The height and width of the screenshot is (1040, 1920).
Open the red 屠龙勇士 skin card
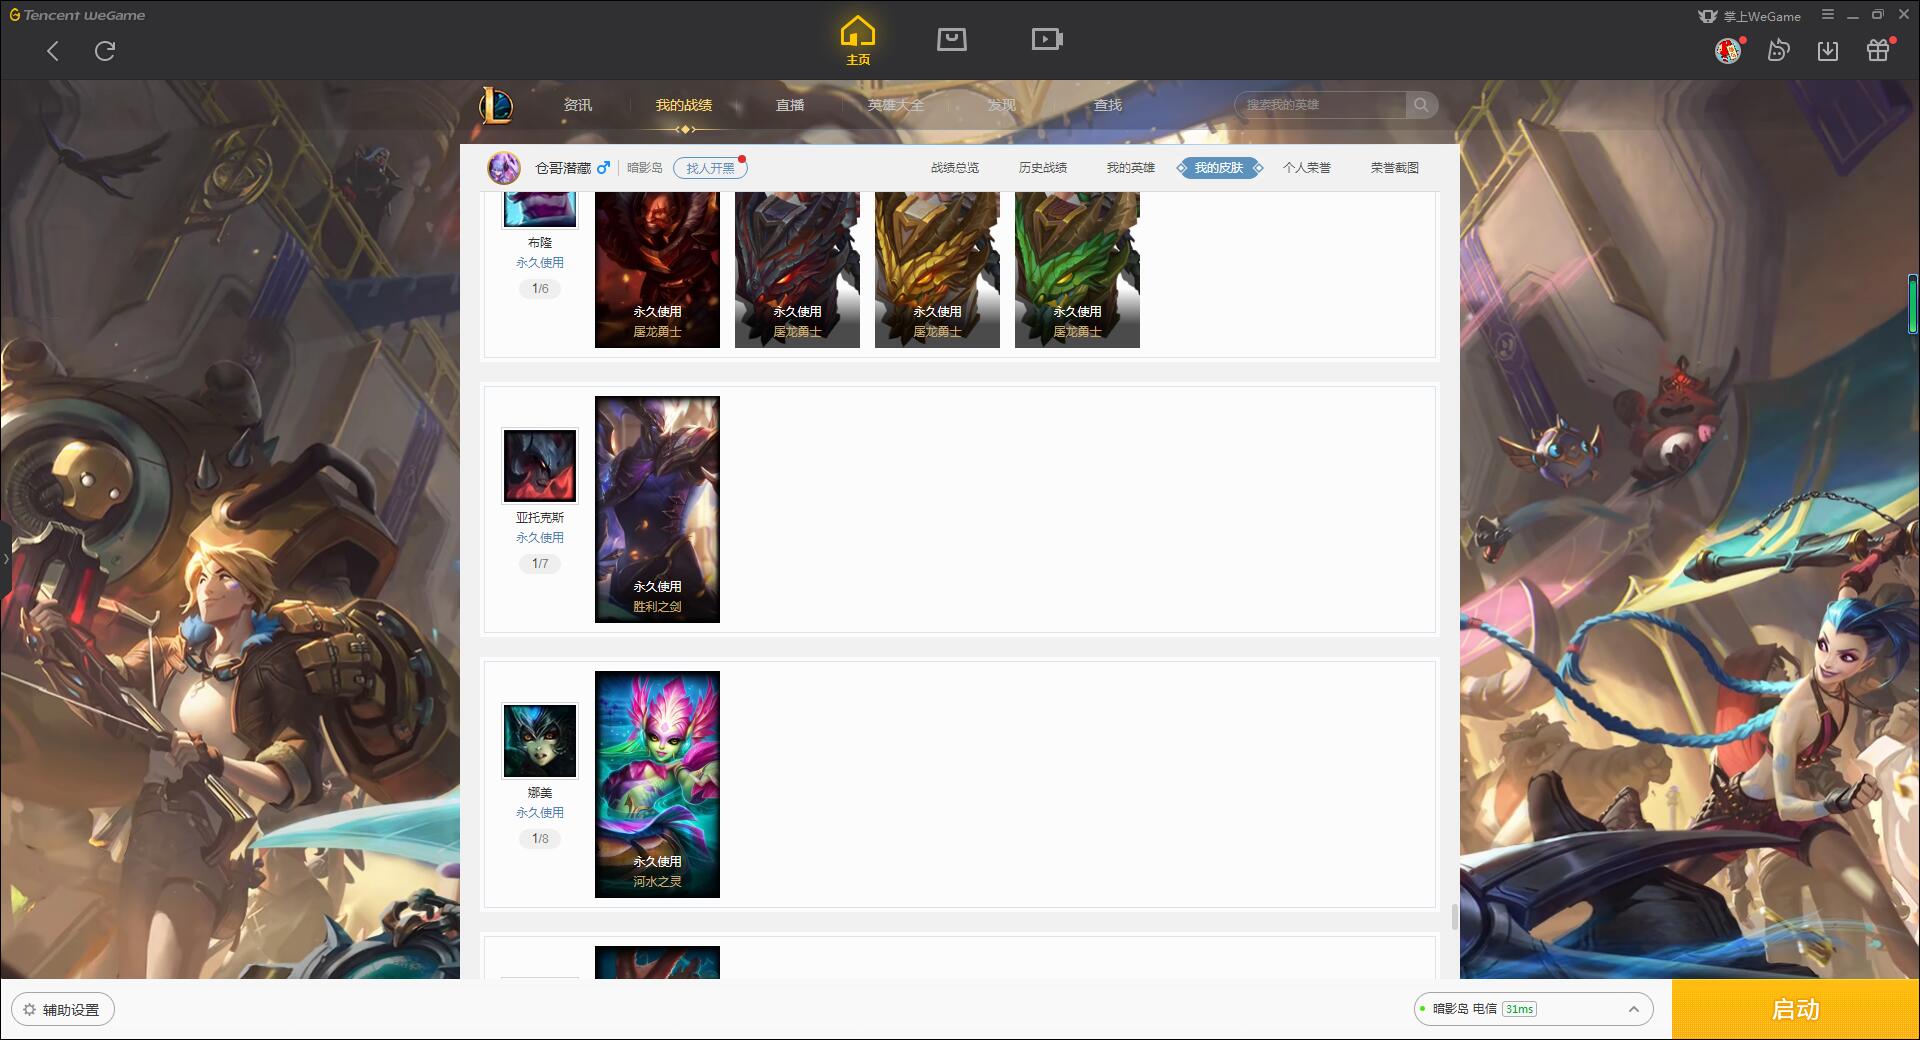(x=657, y=270)
